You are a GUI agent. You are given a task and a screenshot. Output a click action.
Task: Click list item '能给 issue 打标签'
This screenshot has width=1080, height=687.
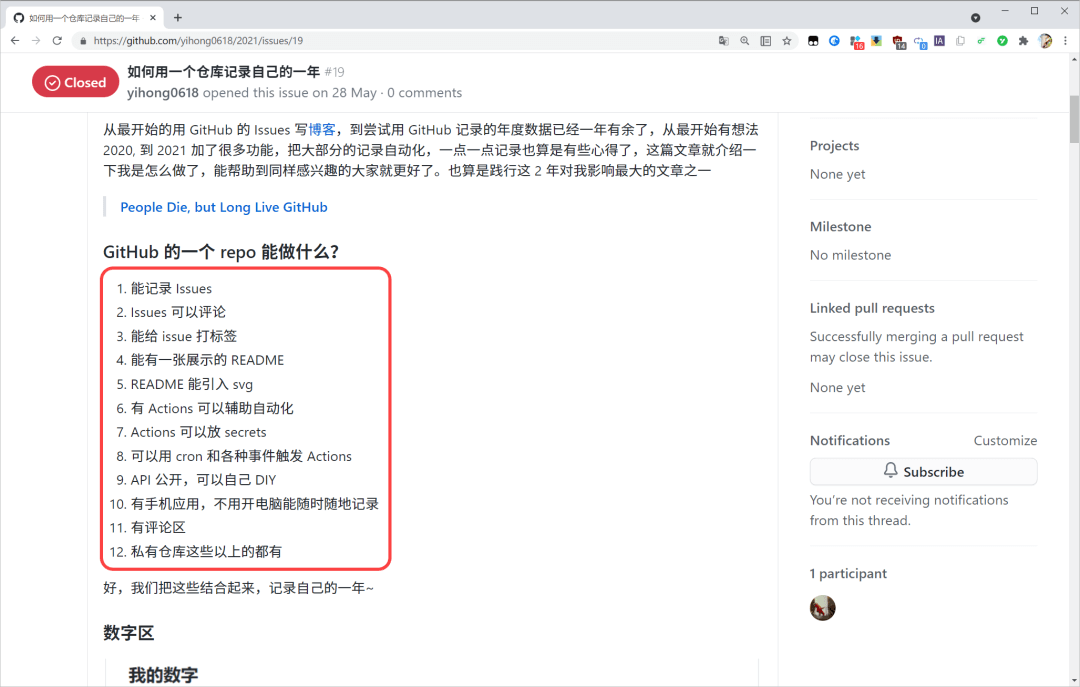[184, 336]
